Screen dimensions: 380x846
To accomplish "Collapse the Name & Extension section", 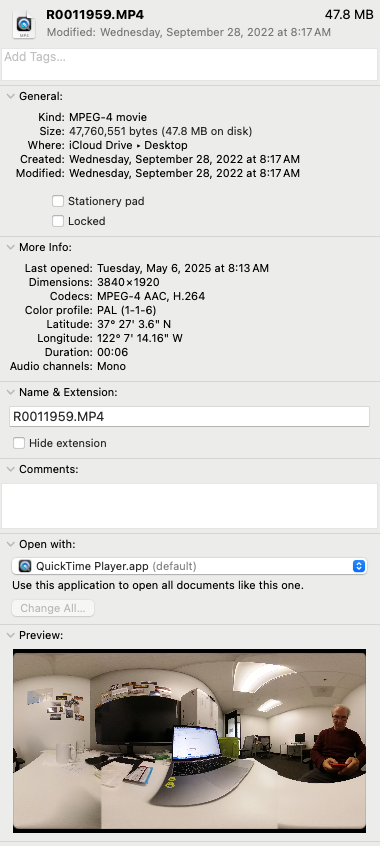I will (x=10, y=392).
